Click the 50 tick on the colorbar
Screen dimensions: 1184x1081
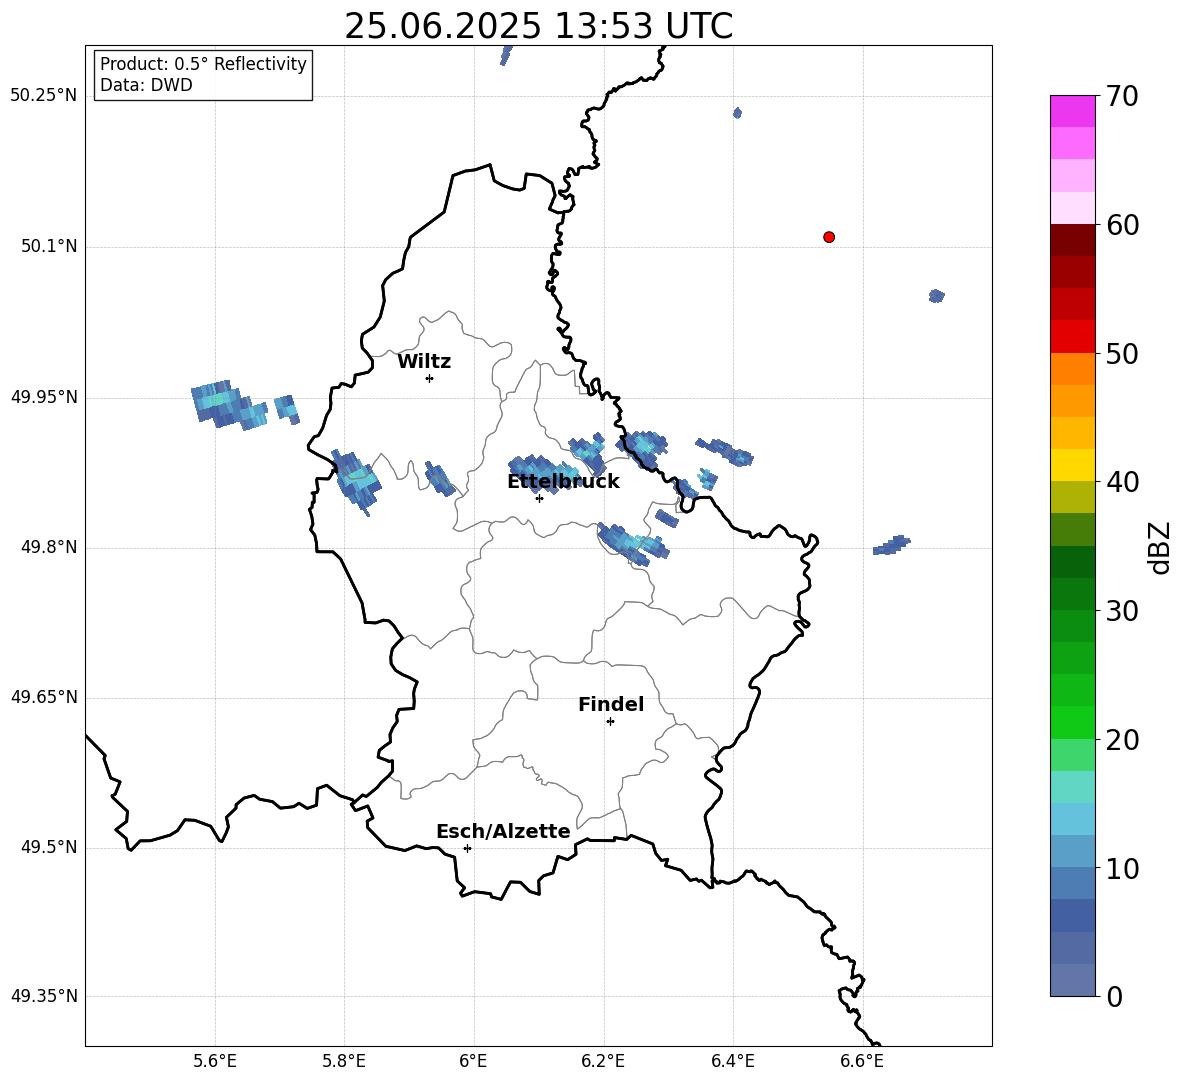(1122, 353)
